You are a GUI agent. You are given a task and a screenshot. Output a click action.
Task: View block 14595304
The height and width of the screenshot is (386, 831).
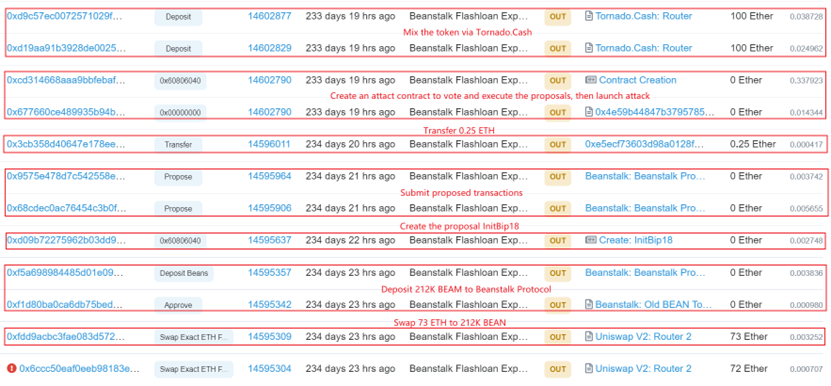(270, 369)
